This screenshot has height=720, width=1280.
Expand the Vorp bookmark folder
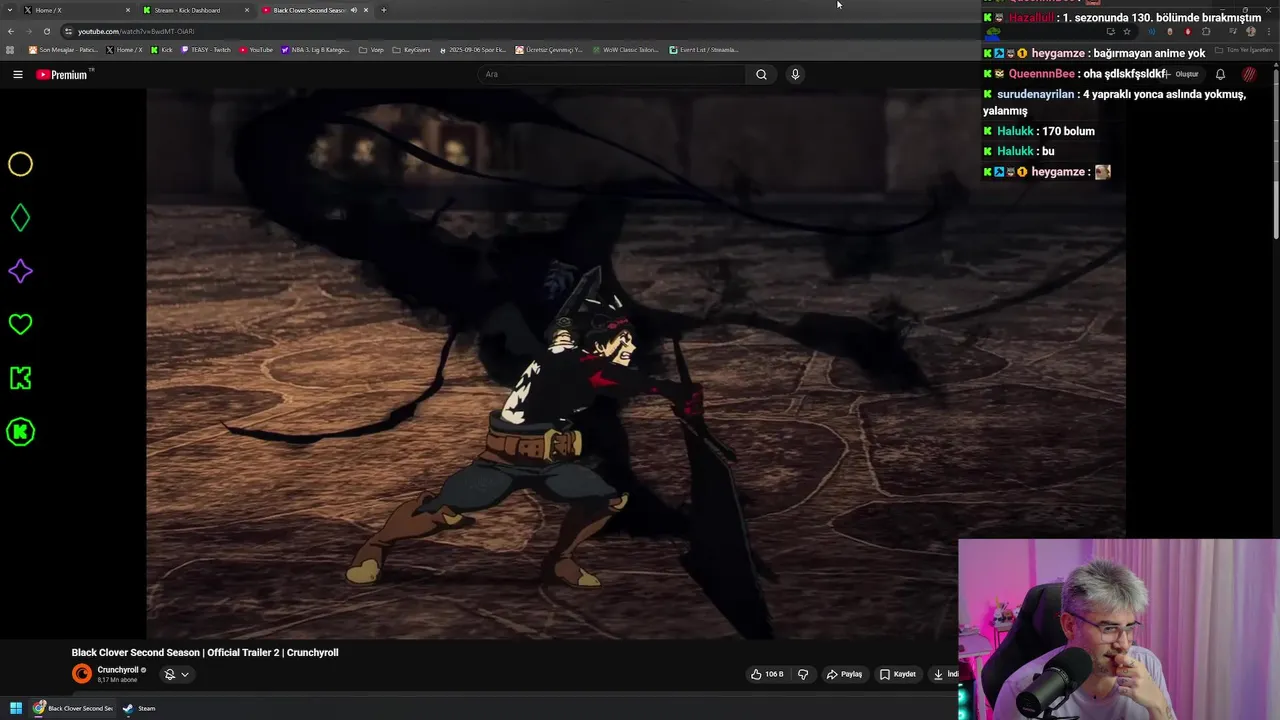371,50
